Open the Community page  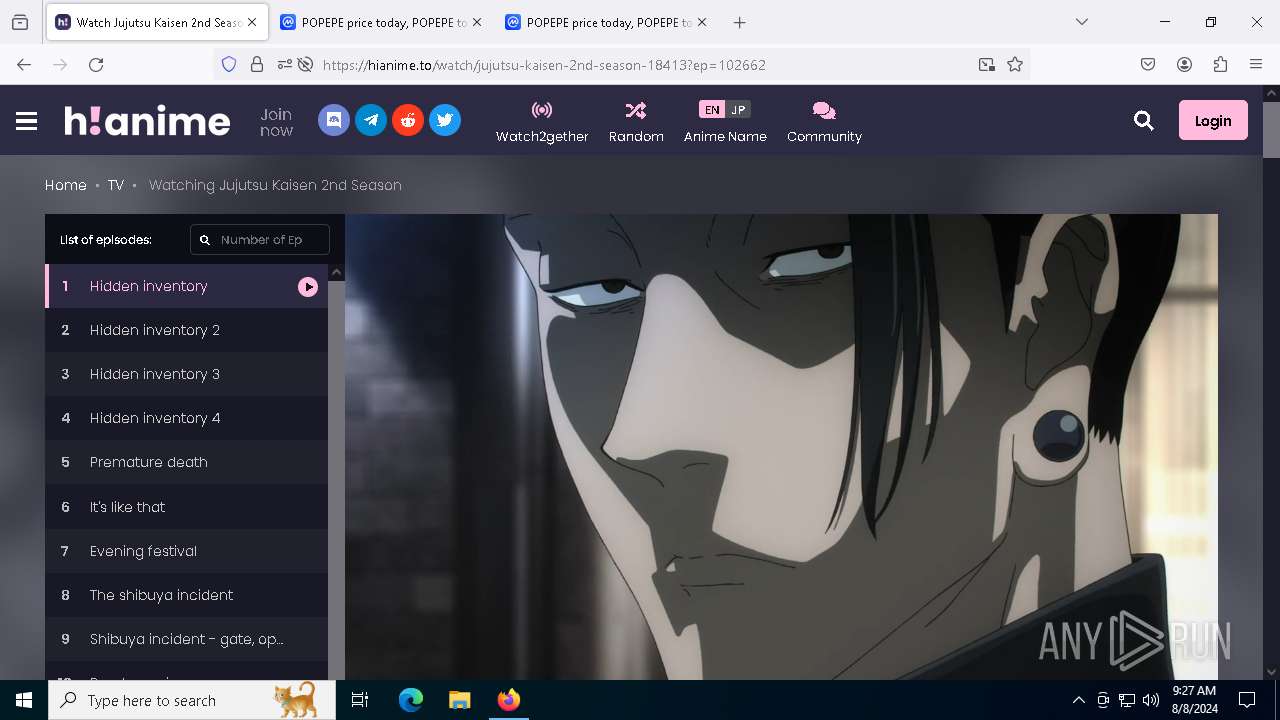824,121
